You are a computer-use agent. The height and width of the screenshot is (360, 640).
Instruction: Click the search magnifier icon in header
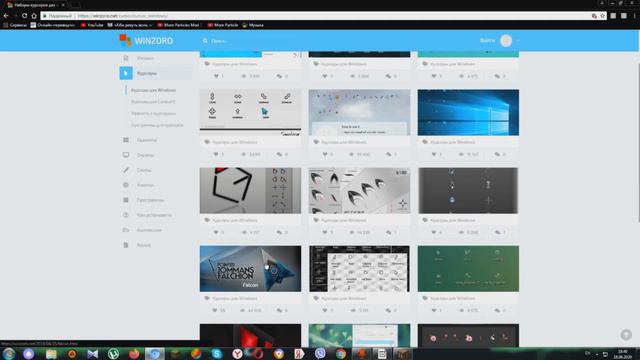click(x=205, y=41)
